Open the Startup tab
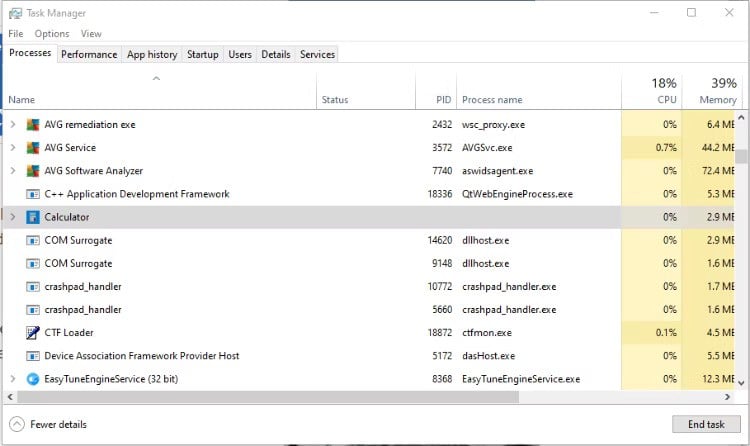Screen dimensions: 750x446 (x=202, y=55)
